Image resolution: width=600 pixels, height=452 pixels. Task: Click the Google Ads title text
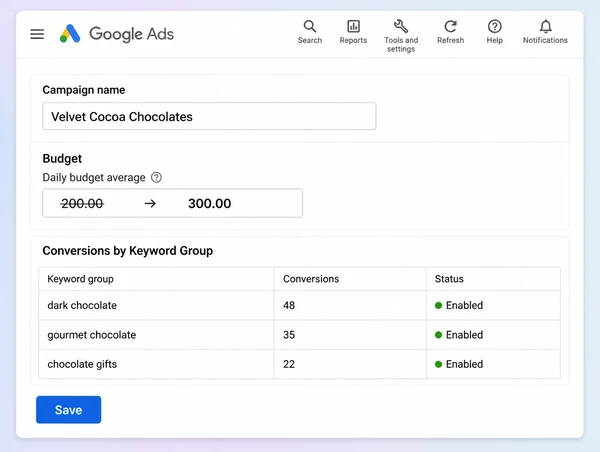[131, 34]
